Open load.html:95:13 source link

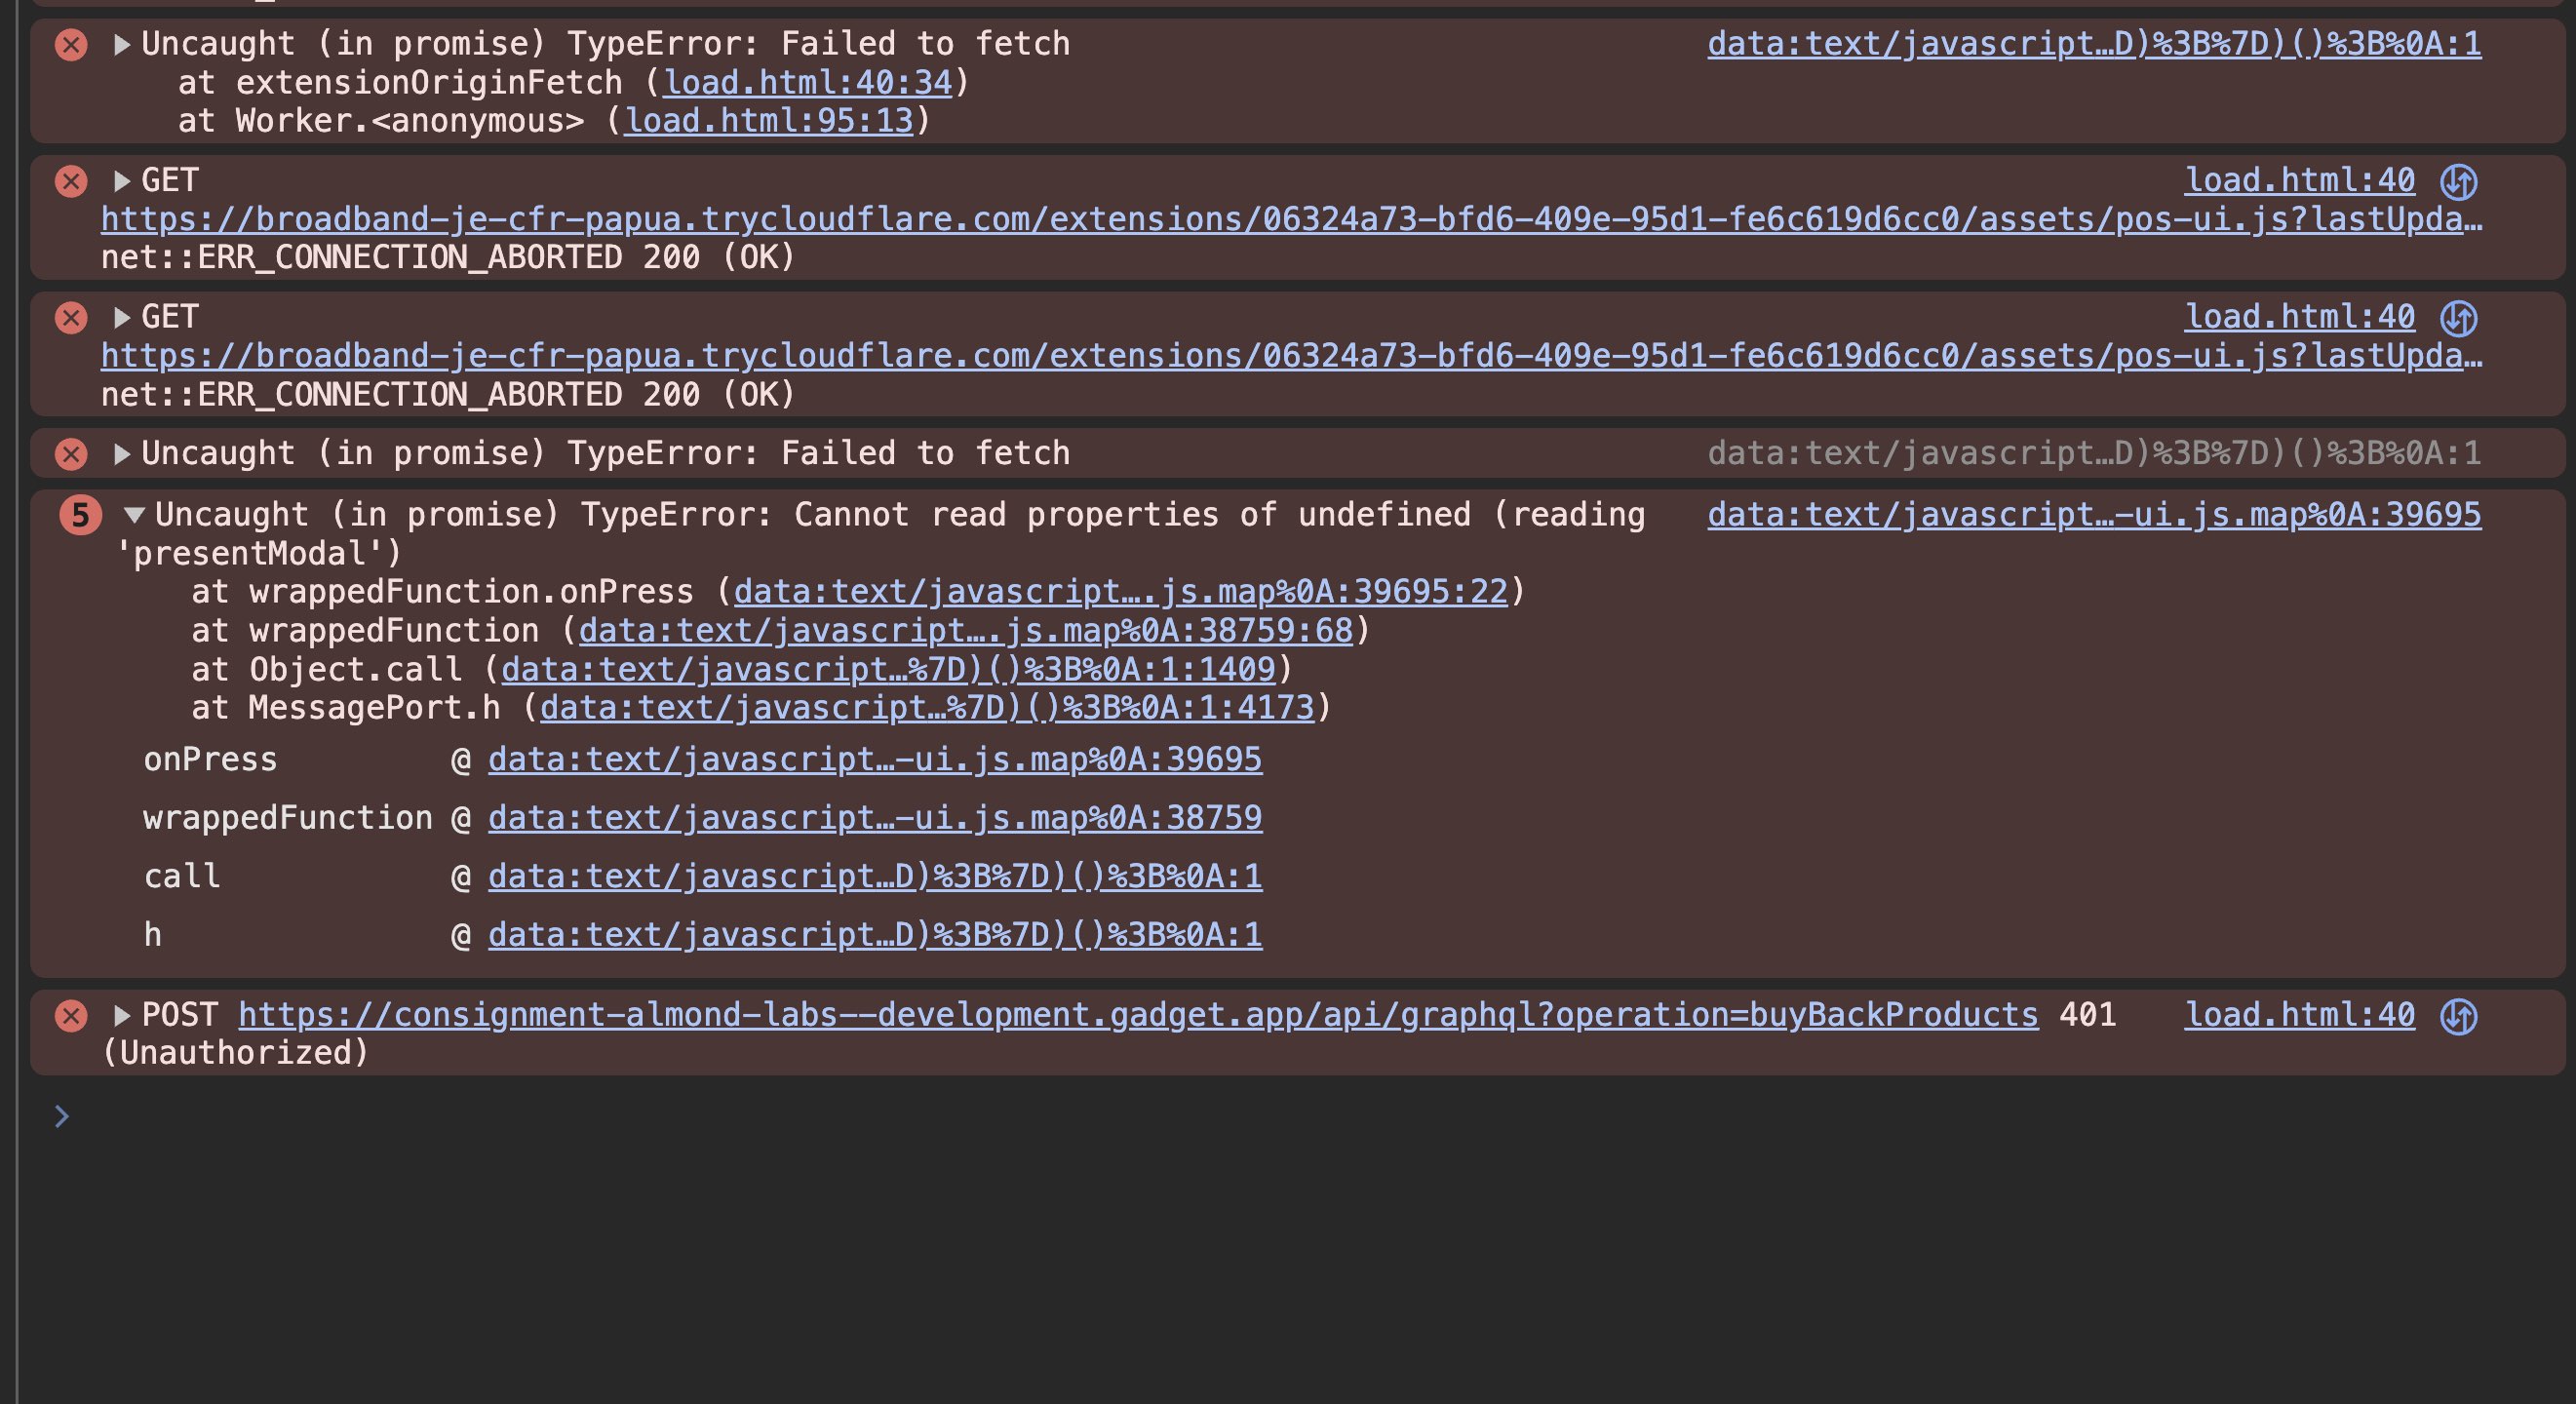[769, 121]
